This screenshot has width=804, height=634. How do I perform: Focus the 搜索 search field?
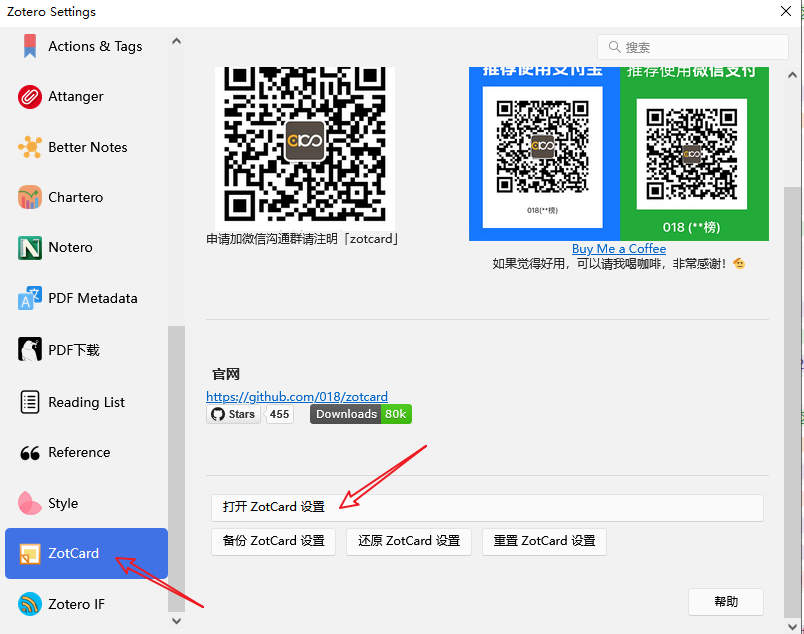[693, 47]
